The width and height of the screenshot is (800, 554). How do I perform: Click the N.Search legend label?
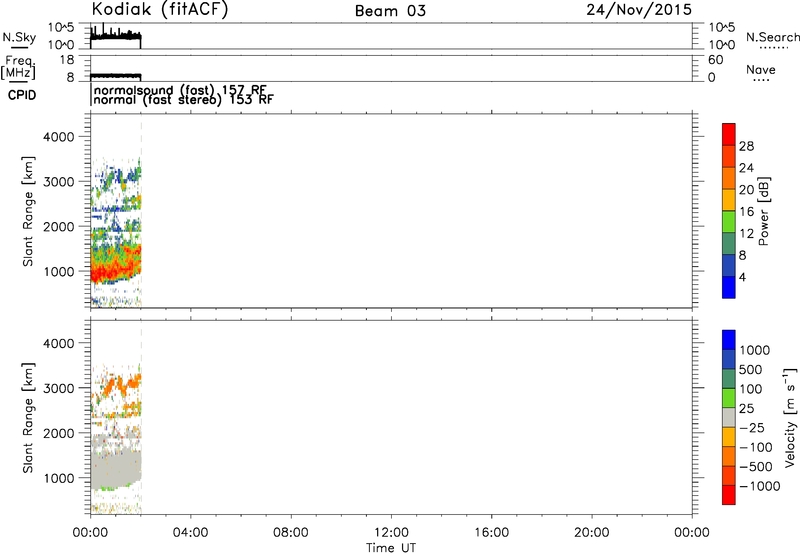[773, 37]
